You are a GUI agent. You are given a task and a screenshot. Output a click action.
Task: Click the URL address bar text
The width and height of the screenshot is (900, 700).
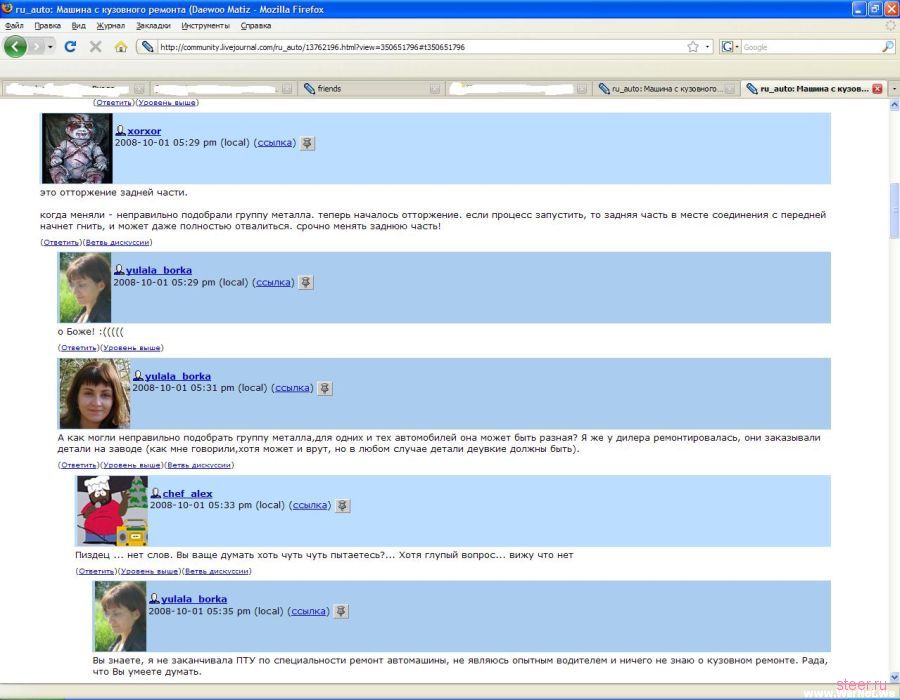point(312,47)
